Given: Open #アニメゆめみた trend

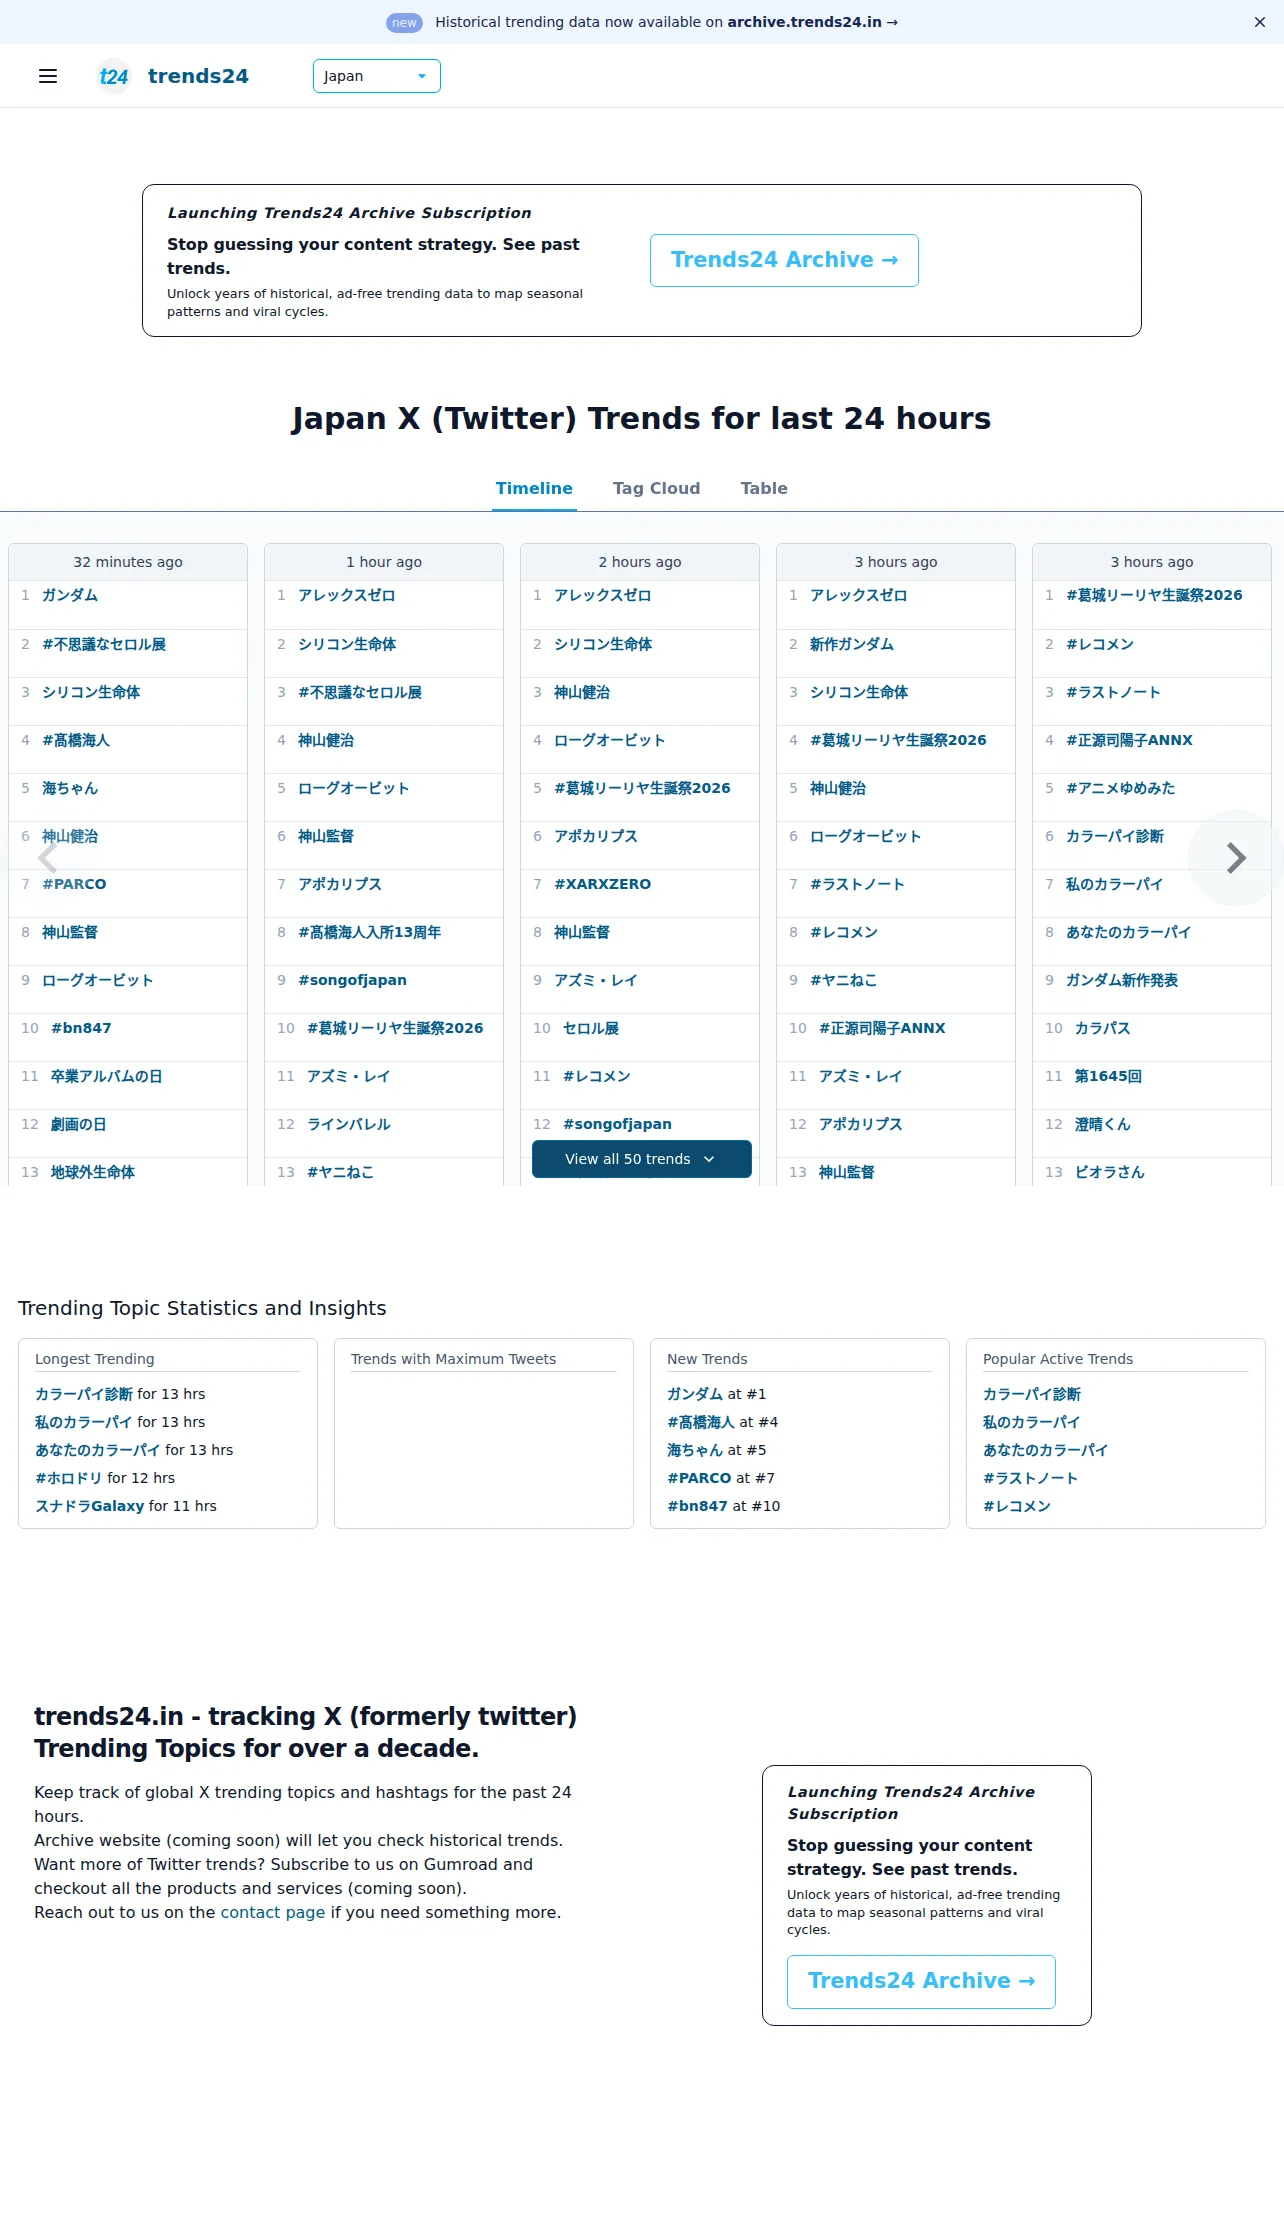Looking at the screenshot, I should click(1120, 789).
